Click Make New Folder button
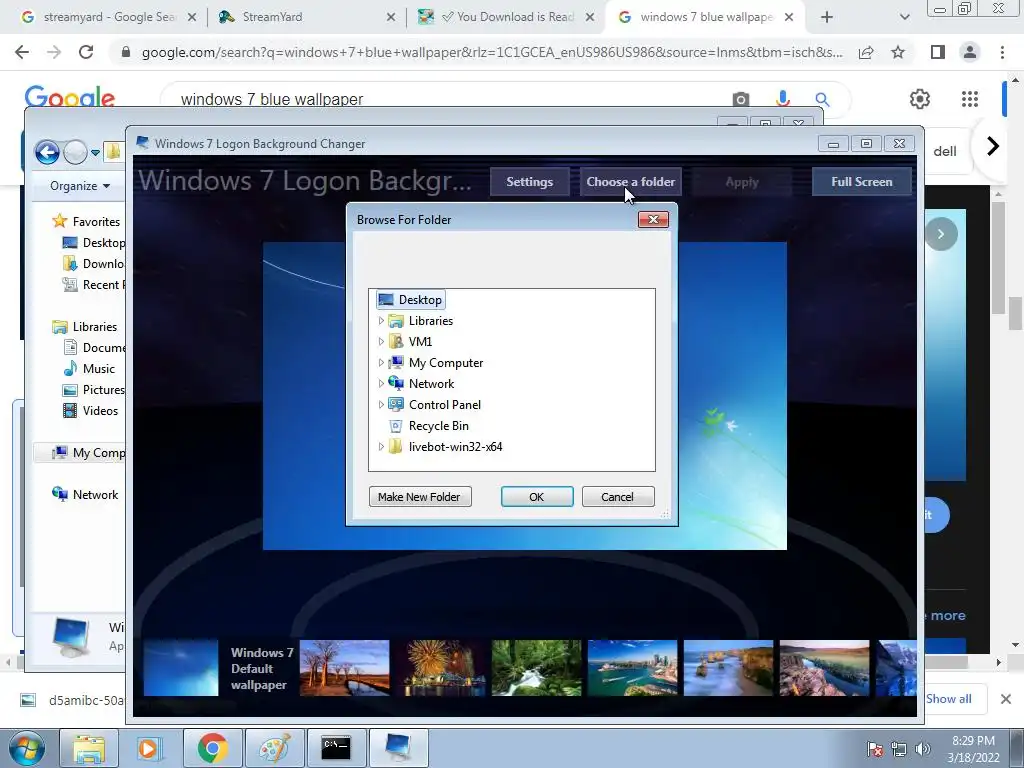 point(420,497)
